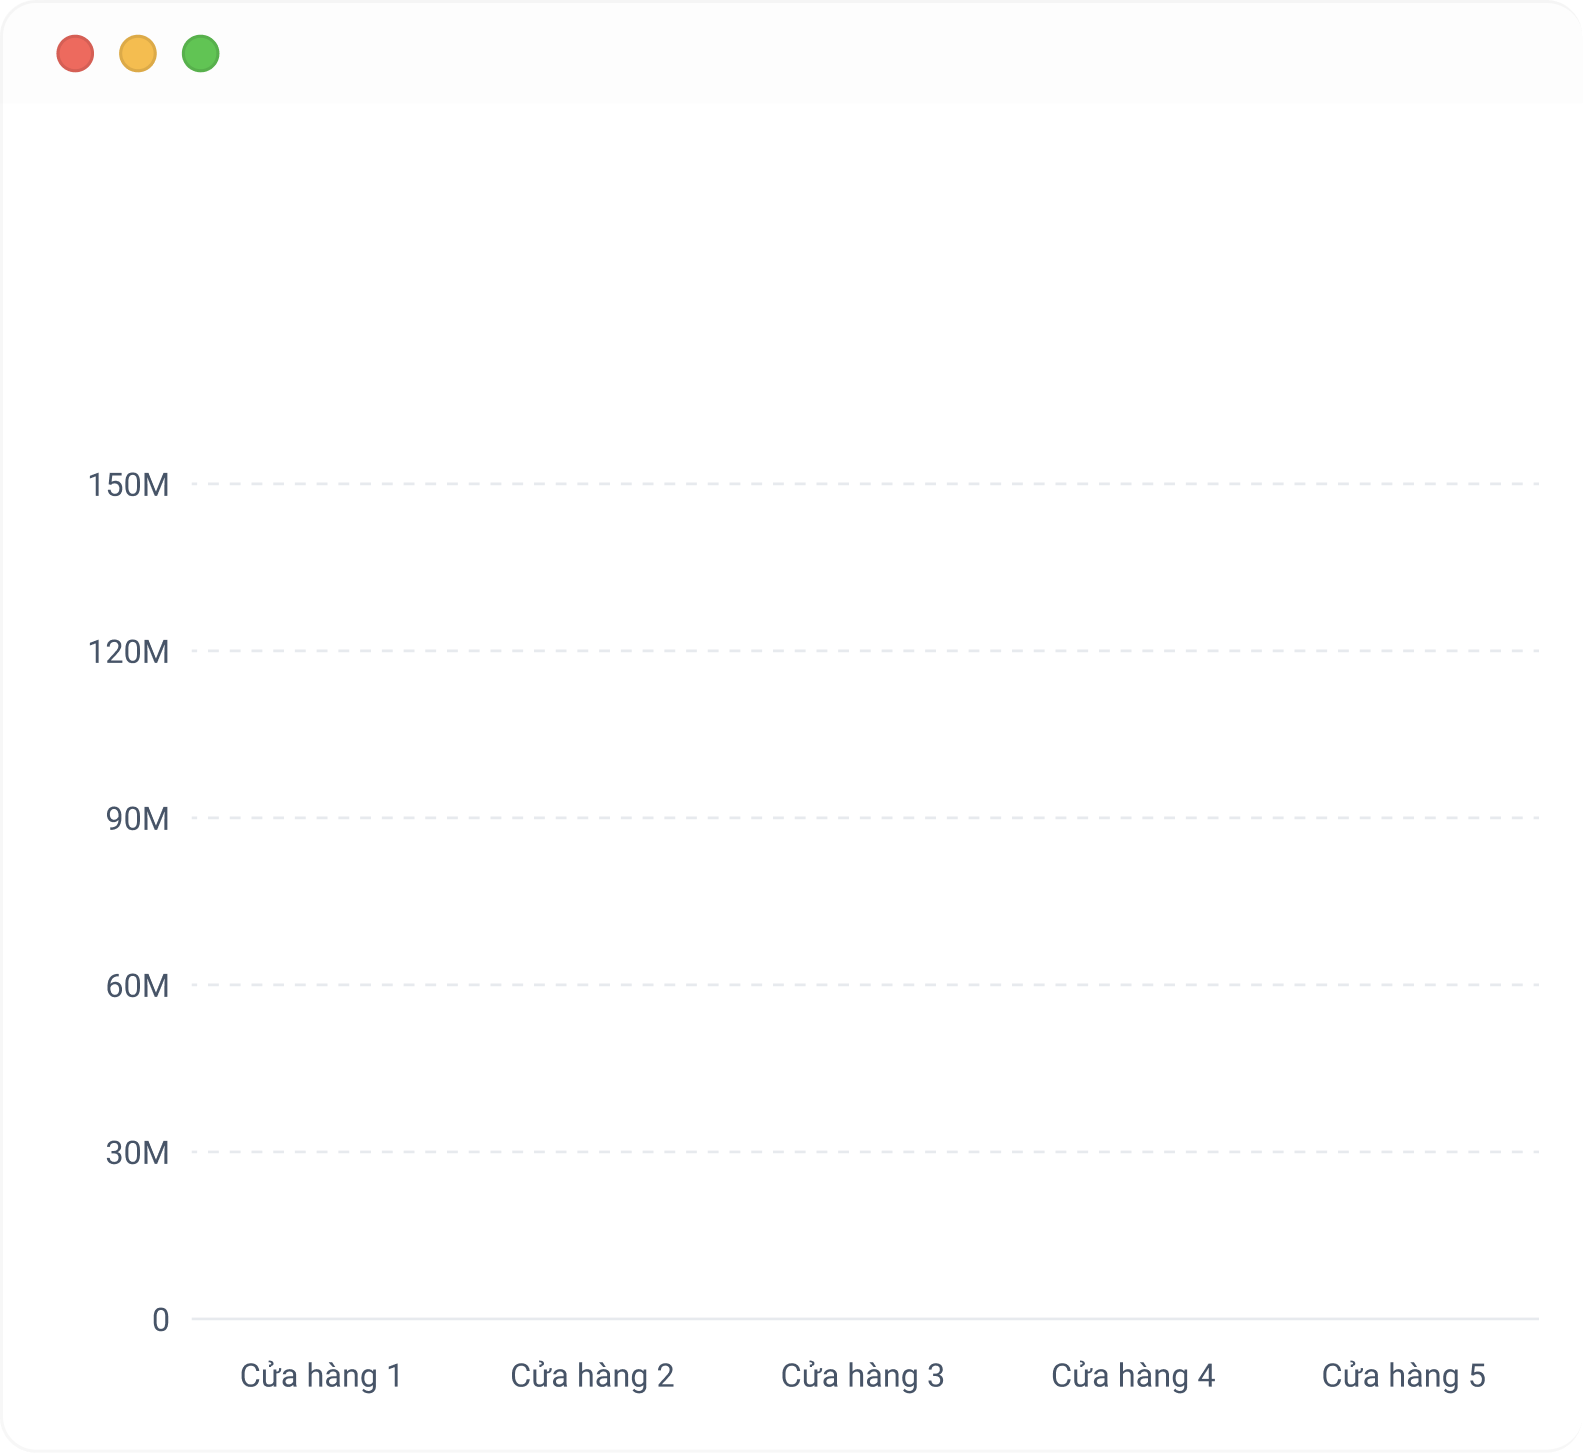Select the 0 axis label
The image size is (1583, 1453).
coord(161,1320)
